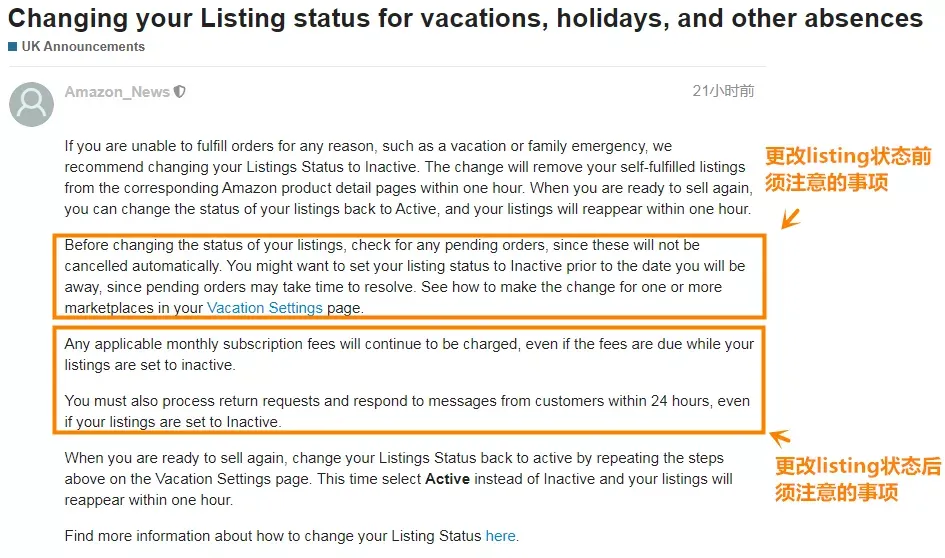Viewport: 945px width, 558px height.
Task: Open the UK Announcements category
Action: point(83,46)
